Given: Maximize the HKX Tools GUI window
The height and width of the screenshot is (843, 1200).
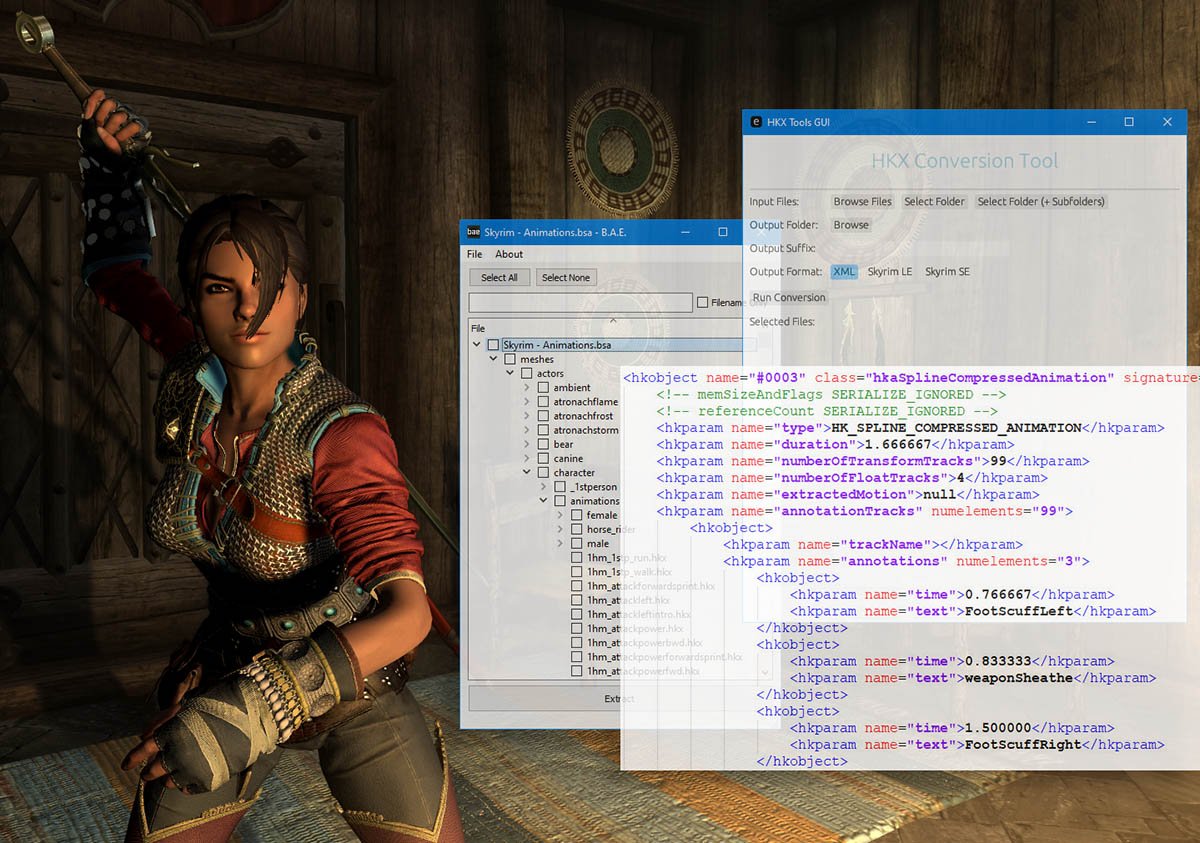Looking at the screenshot, I should pos(1129,122).
